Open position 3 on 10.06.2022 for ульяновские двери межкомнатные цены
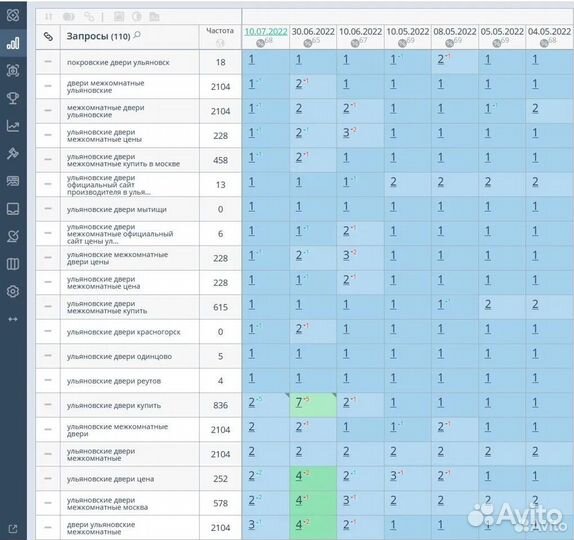This screenshot has width=574, height=540. [x=346, y=133]
